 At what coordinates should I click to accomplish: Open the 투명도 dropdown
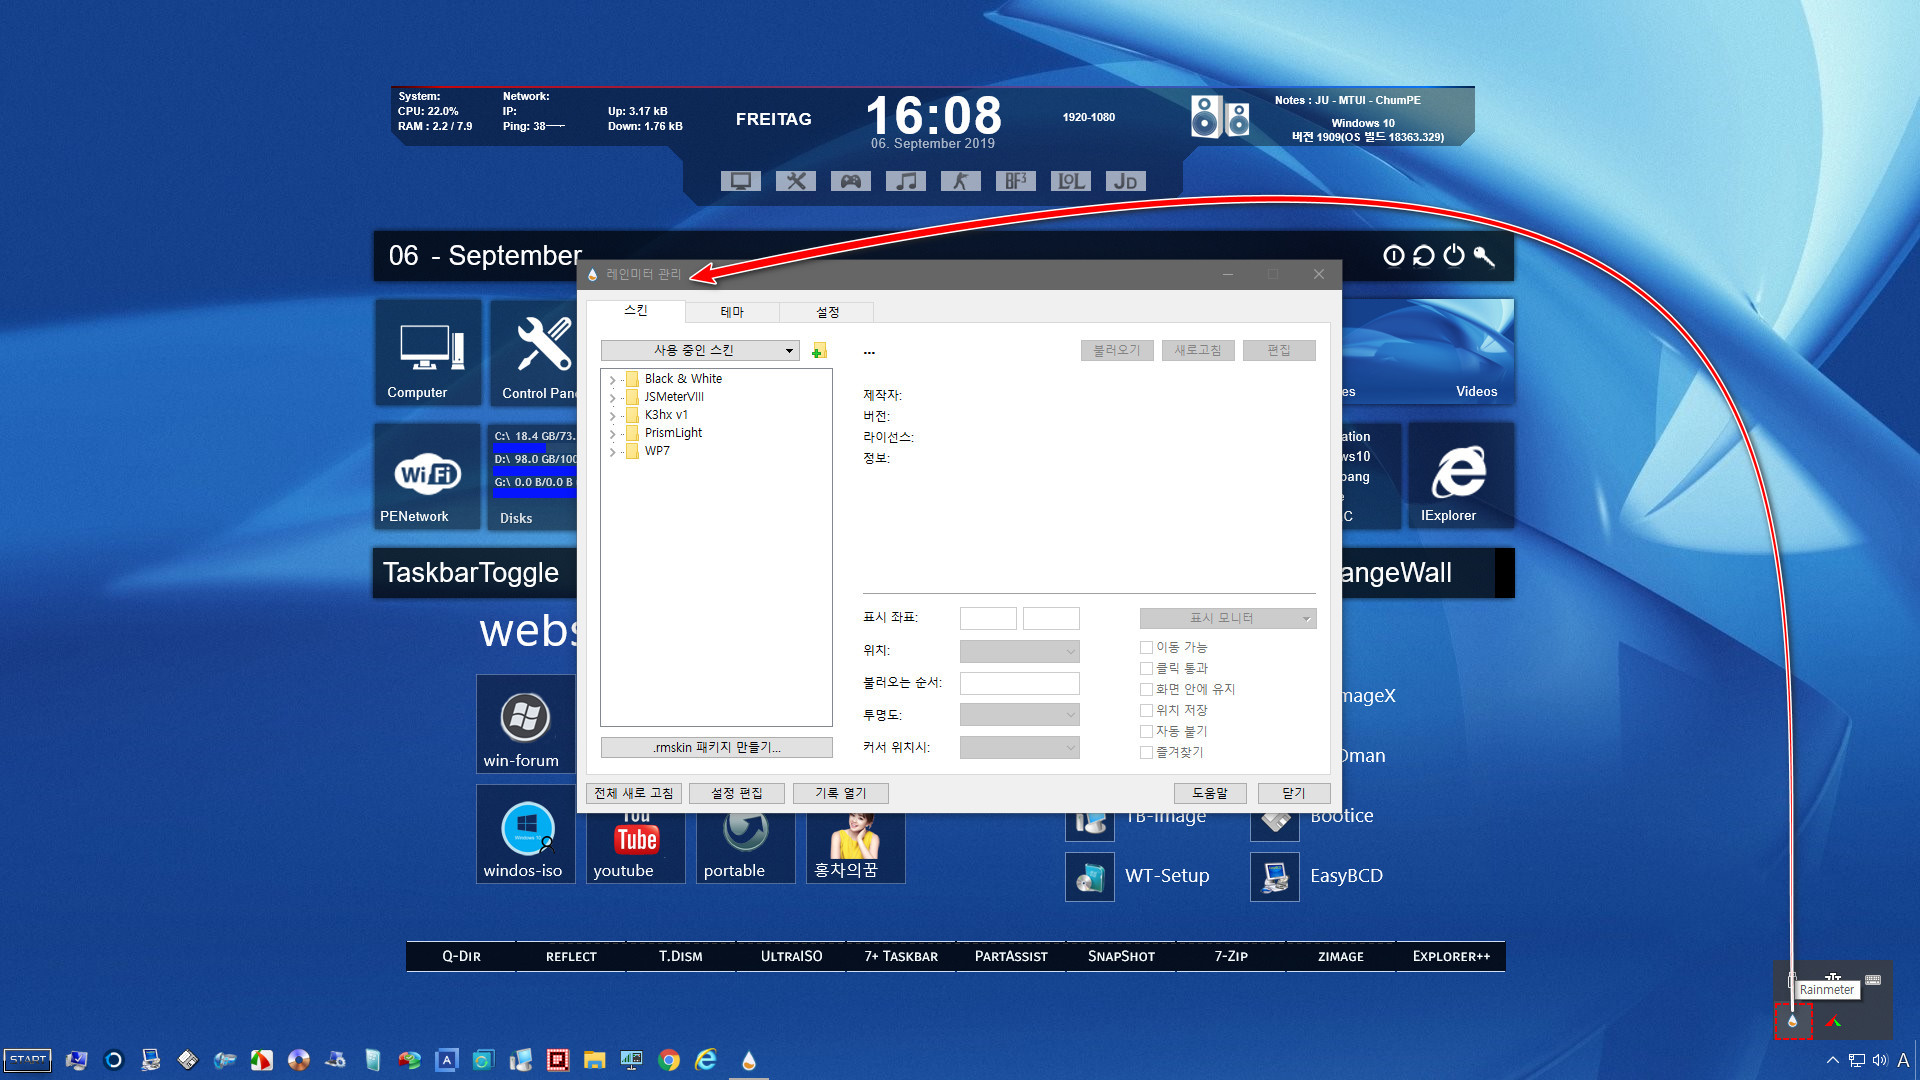pyautogui.click(x=1019, y=714)
